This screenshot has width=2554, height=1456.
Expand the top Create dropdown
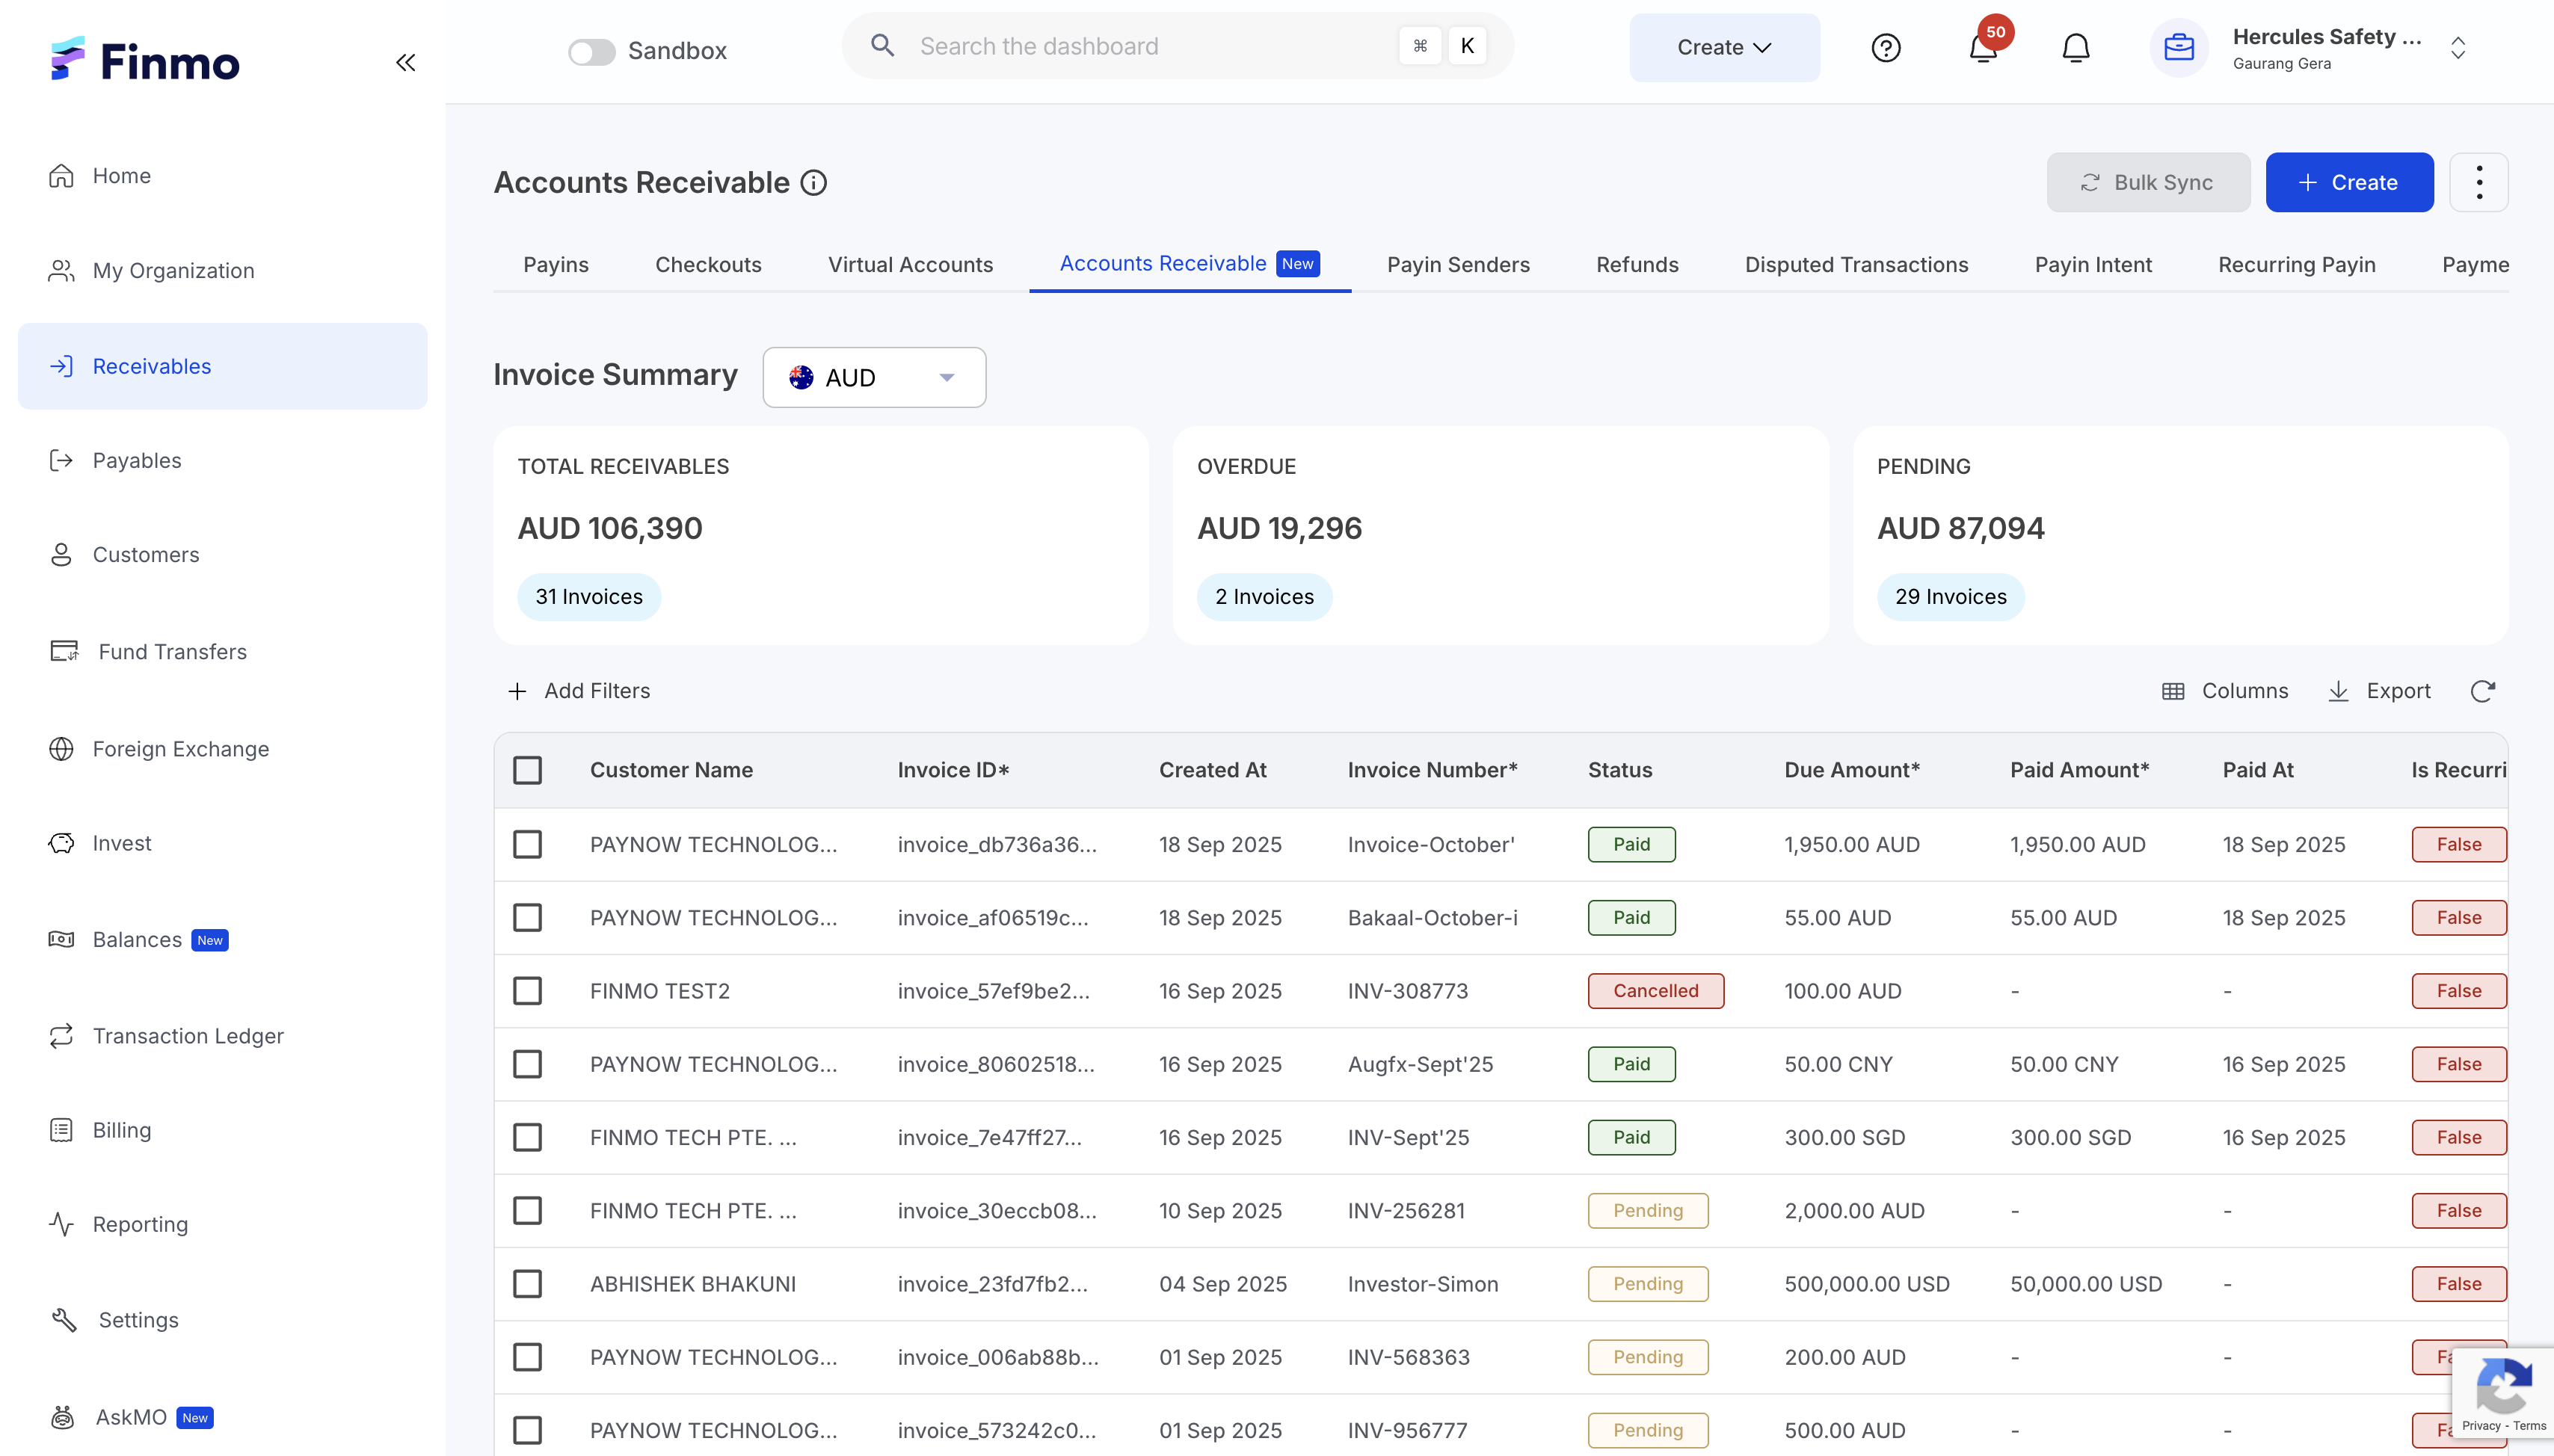point(1724,47)
